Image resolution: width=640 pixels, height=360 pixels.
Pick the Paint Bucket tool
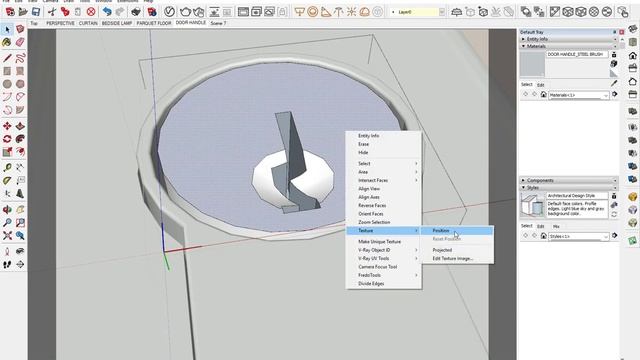click(7, 42)
